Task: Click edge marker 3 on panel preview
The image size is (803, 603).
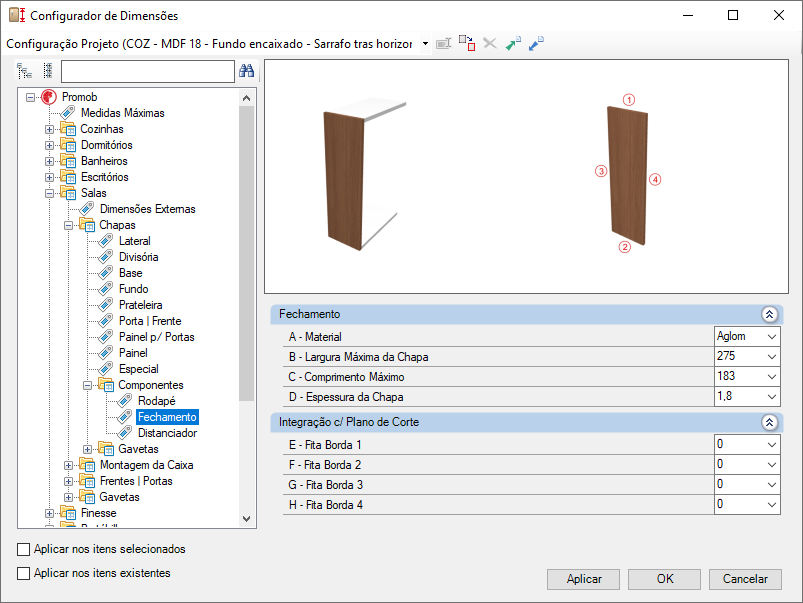Action: point(601,171)
